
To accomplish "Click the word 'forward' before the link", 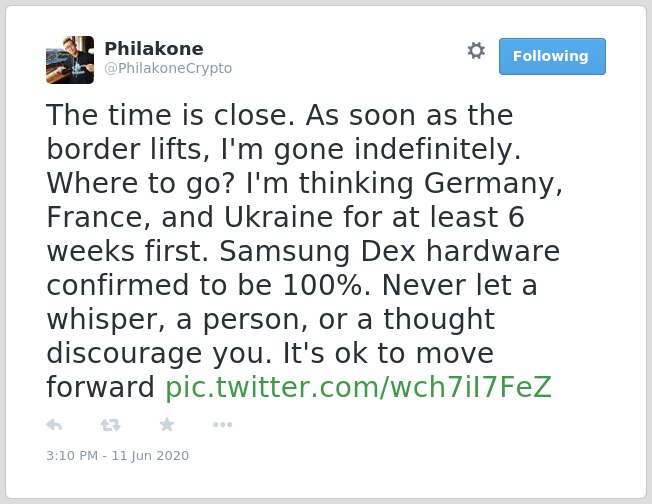I will [100, 387].
